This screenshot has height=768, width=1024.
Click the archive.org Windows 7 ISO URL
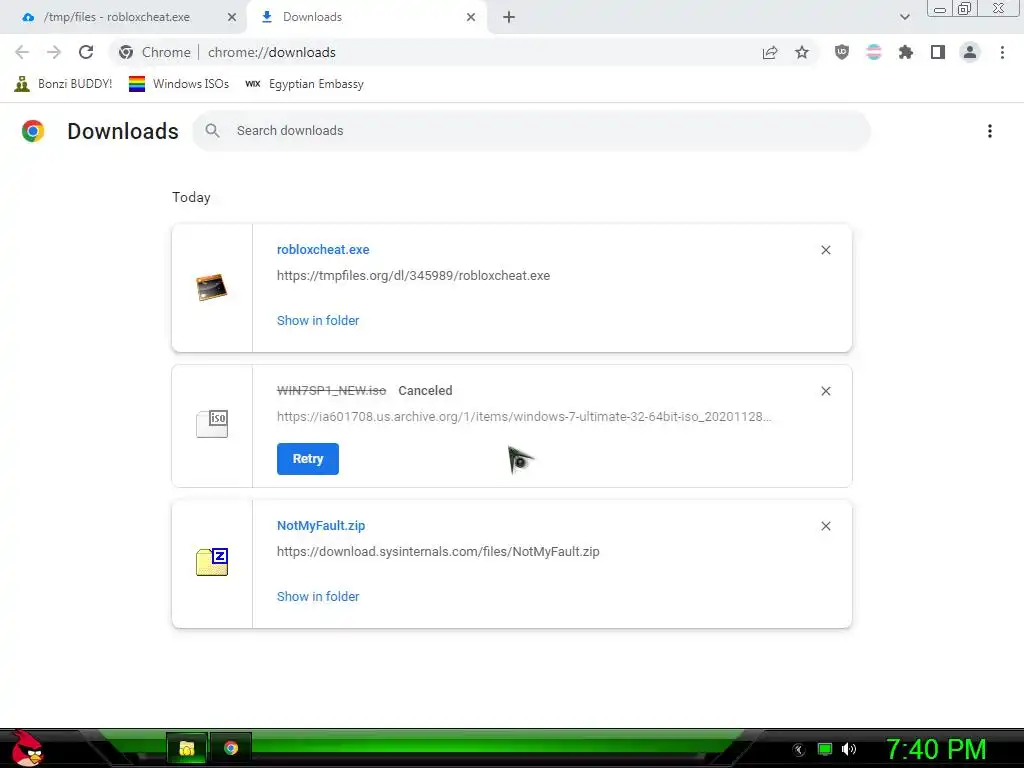tap(524, 417)
